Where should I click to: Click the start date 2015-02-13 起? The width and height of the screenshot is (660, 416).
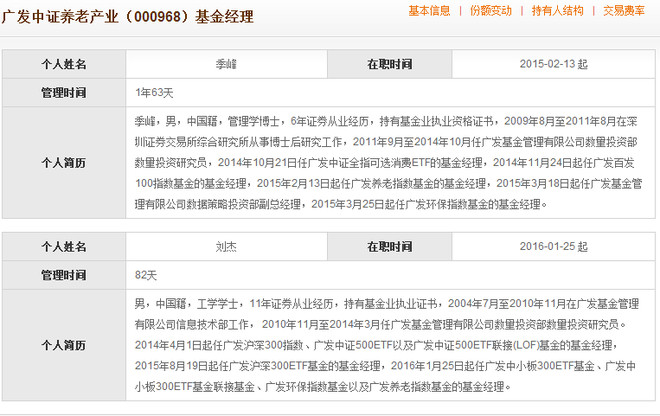tap(553, 64)
